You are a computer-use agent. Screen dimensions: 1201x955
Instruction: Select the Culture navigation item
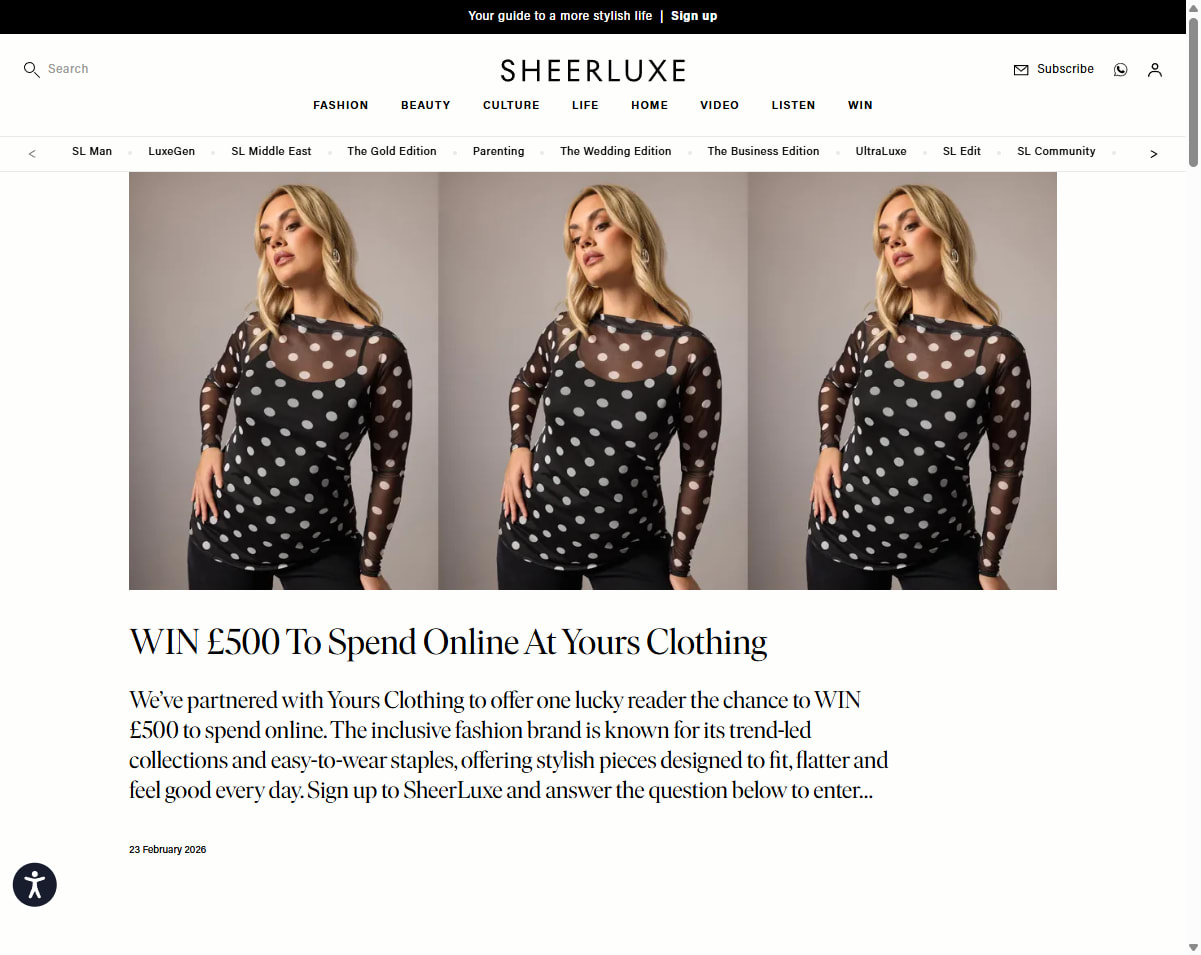[x=511, y=105]
